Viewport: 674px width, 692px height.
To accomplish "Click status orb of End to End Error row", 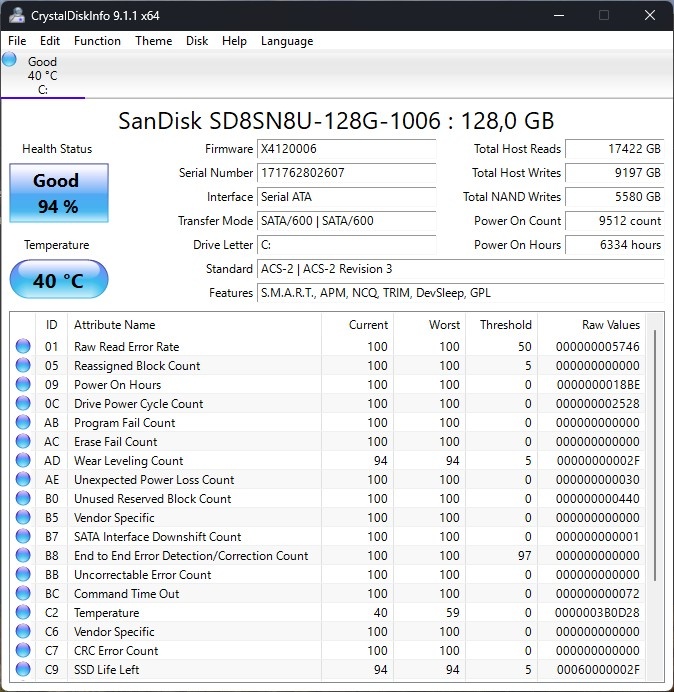I will click(23, 555).
